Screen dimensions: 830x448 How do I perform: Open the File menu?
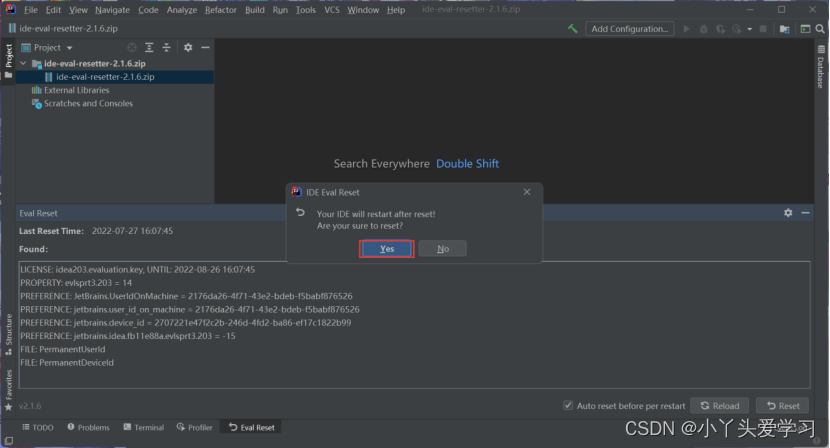tap(31, 10)
